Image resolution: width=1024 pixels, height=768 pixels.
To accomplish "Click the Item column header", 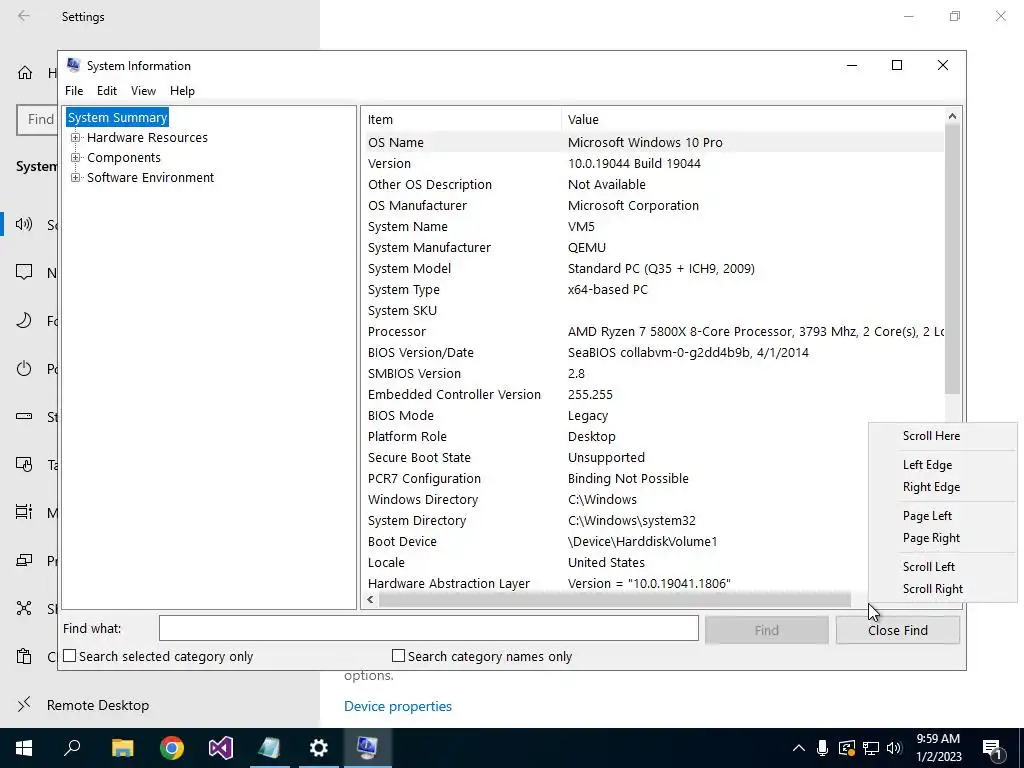I will (x=462, y=120).
